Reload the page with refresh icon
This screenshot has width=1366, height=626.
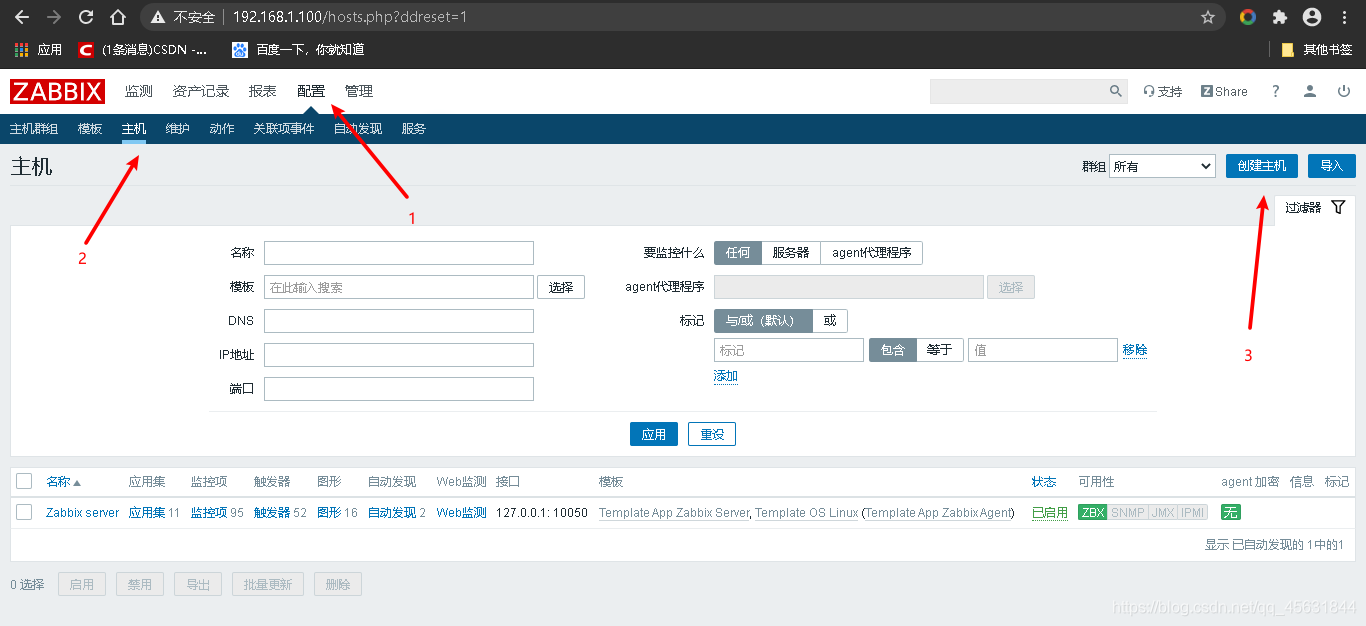(x=86, y=17)
